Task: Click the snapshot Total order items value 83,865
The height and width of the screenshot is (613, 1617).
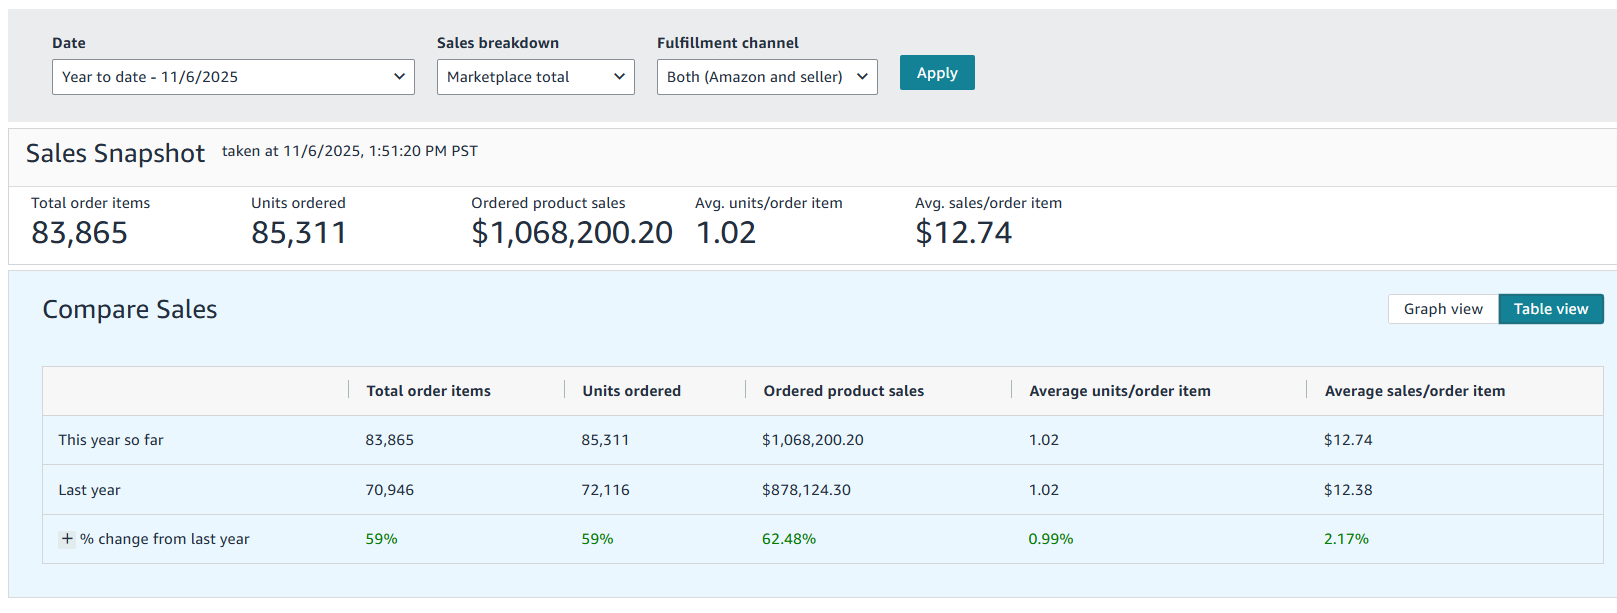Action: [x=79, y=233]
